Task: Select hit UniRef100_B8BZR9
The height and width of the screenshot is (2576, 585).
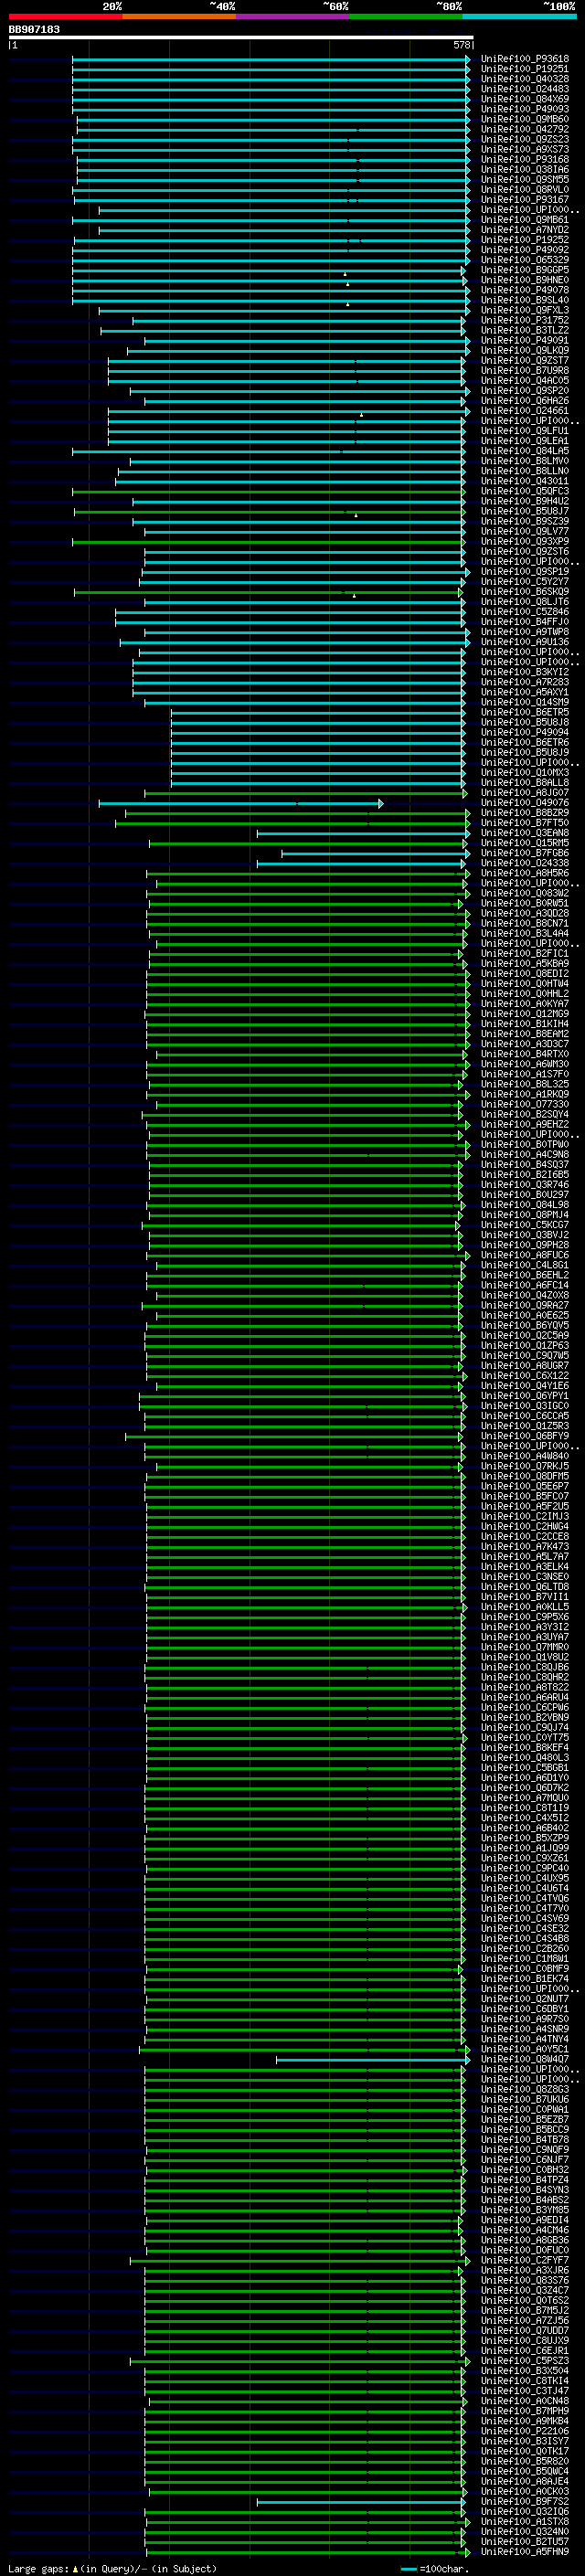Action: click(525, 813)
